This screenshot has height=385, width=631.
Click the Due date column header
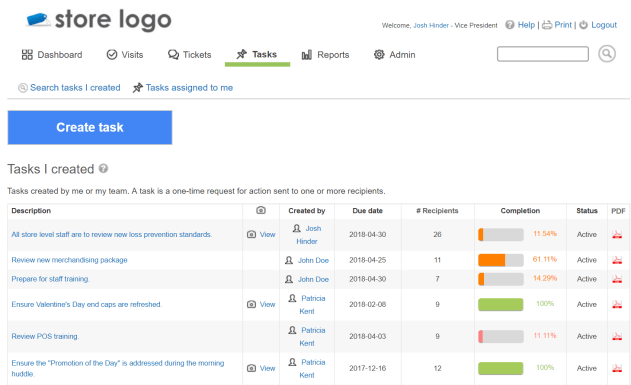[367, 211]
